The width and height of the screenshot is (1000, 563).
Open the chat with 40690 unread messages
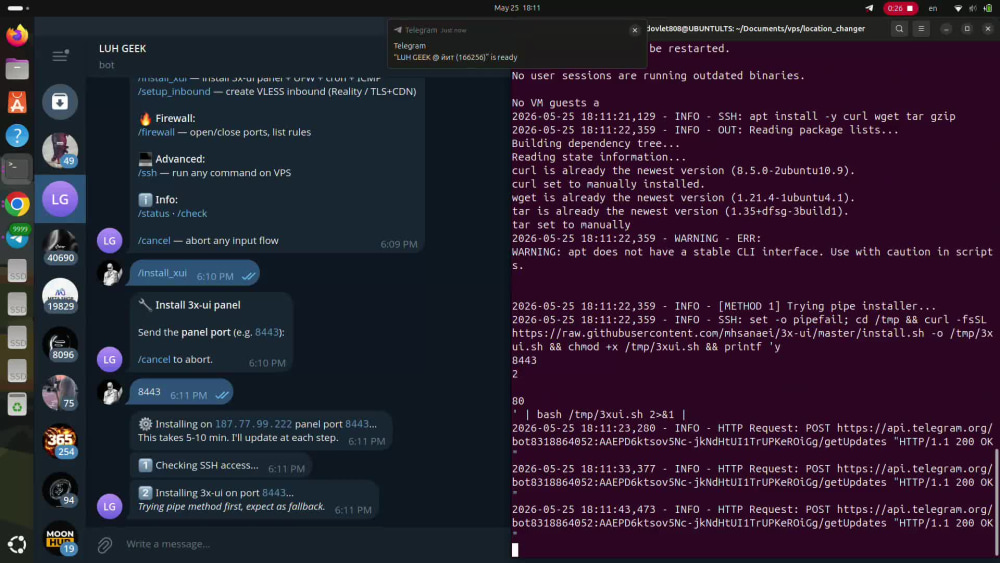[x=60, y=247]
